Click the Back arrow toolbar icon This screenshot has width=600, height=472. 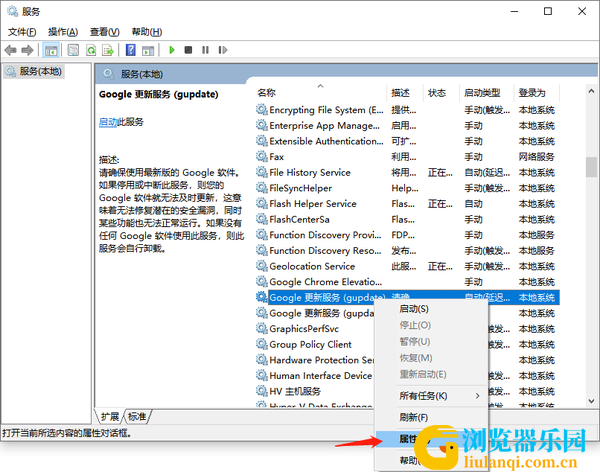click(x=10, y=50)
